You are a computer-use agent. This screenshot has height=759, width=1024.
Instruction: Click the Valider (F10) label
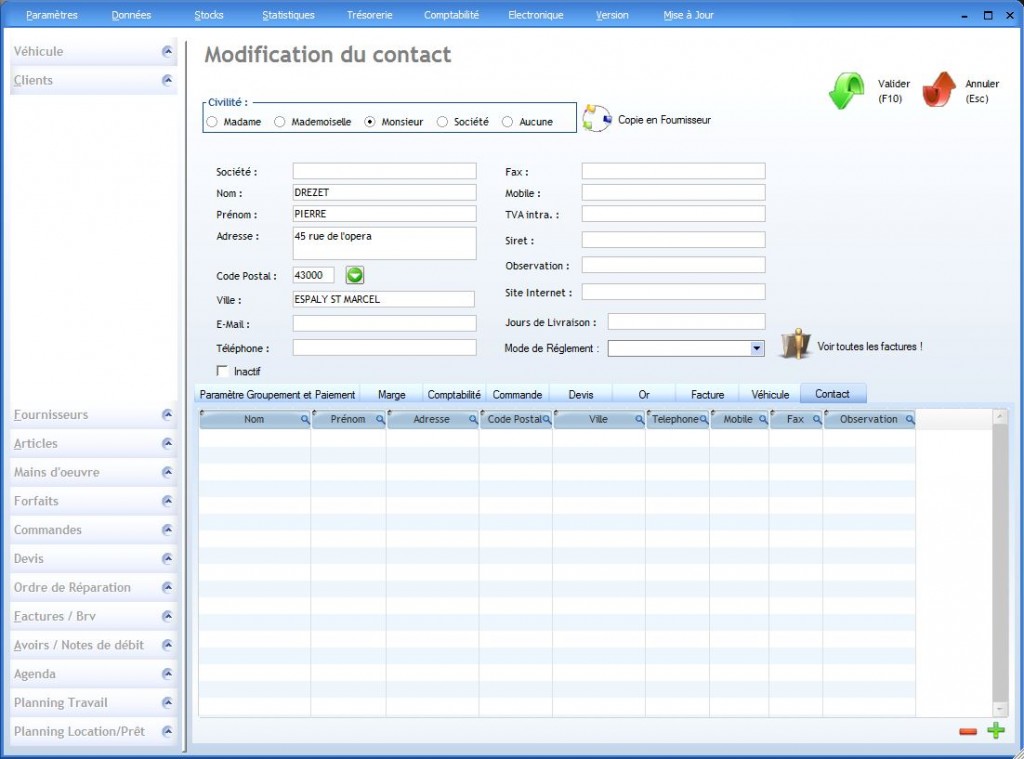coord(893,91)
